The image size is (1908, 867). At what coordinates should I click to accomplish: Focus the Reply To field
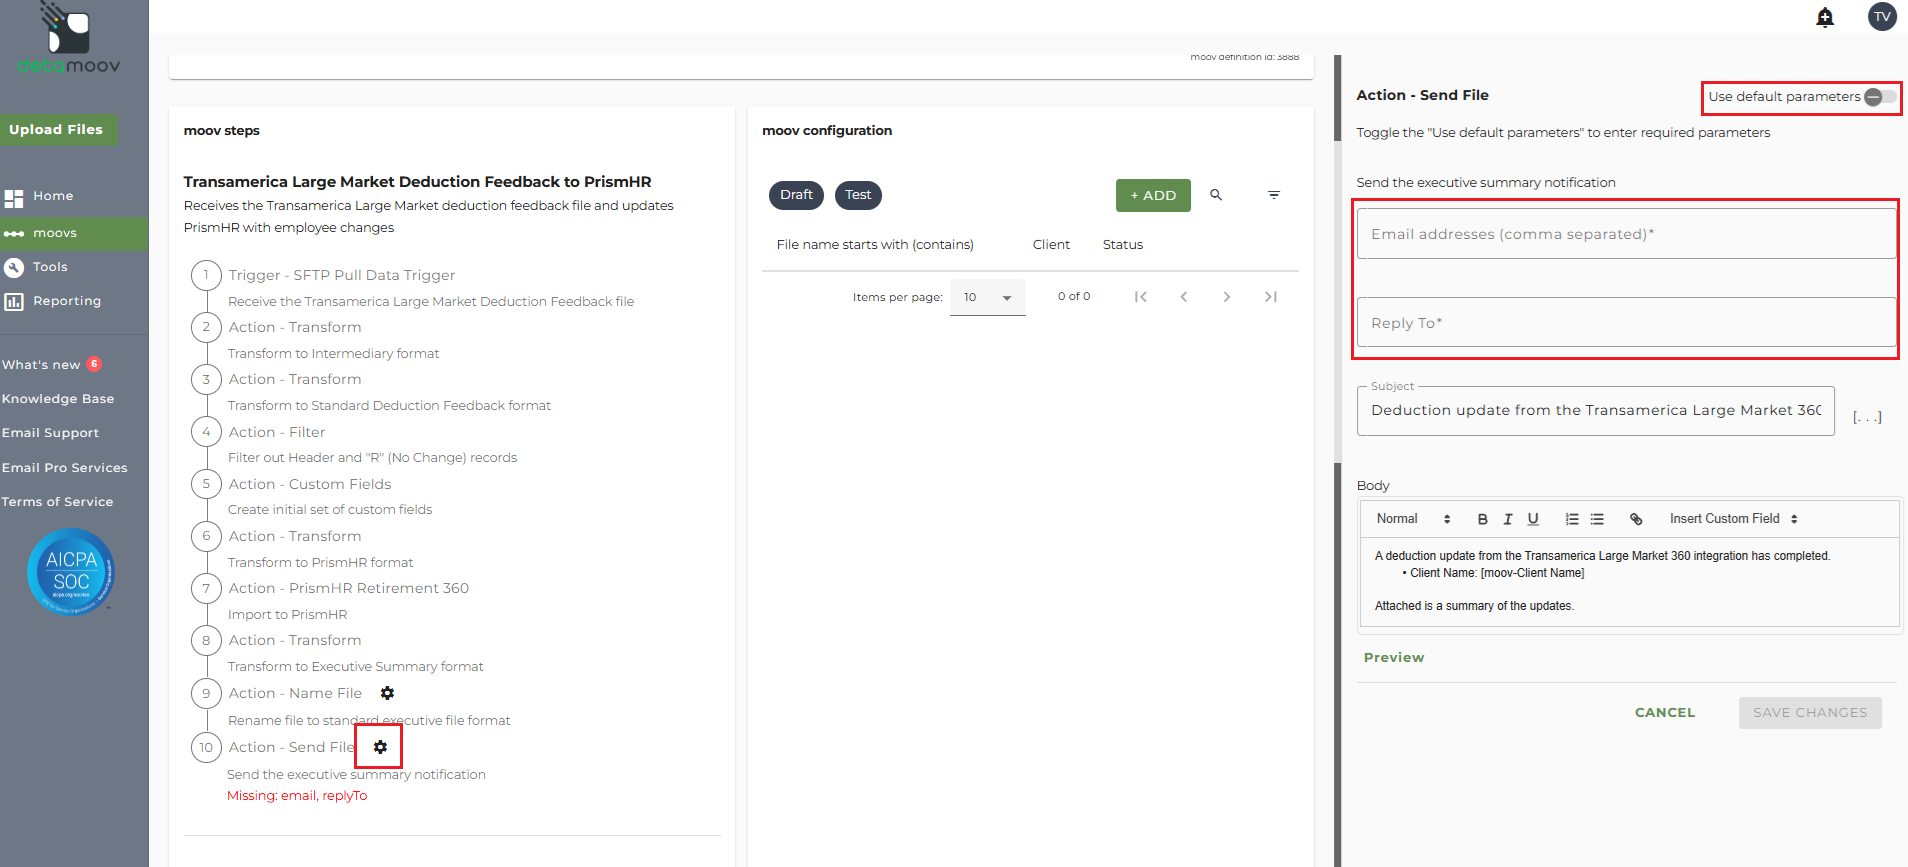1627,322
